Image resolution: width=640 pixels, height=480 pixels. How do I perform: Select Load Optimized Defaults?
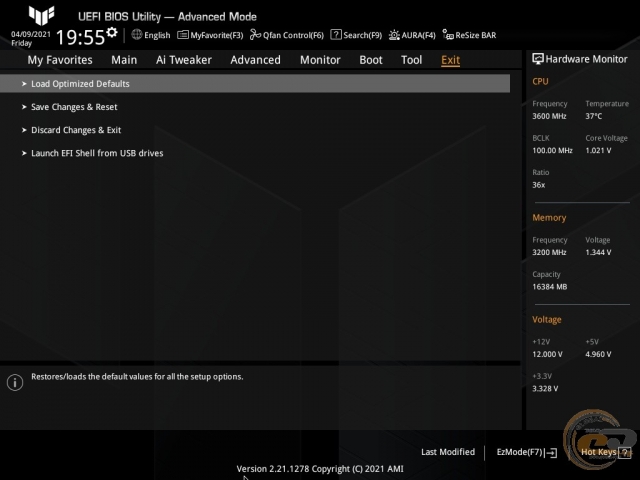click(255, 84)
